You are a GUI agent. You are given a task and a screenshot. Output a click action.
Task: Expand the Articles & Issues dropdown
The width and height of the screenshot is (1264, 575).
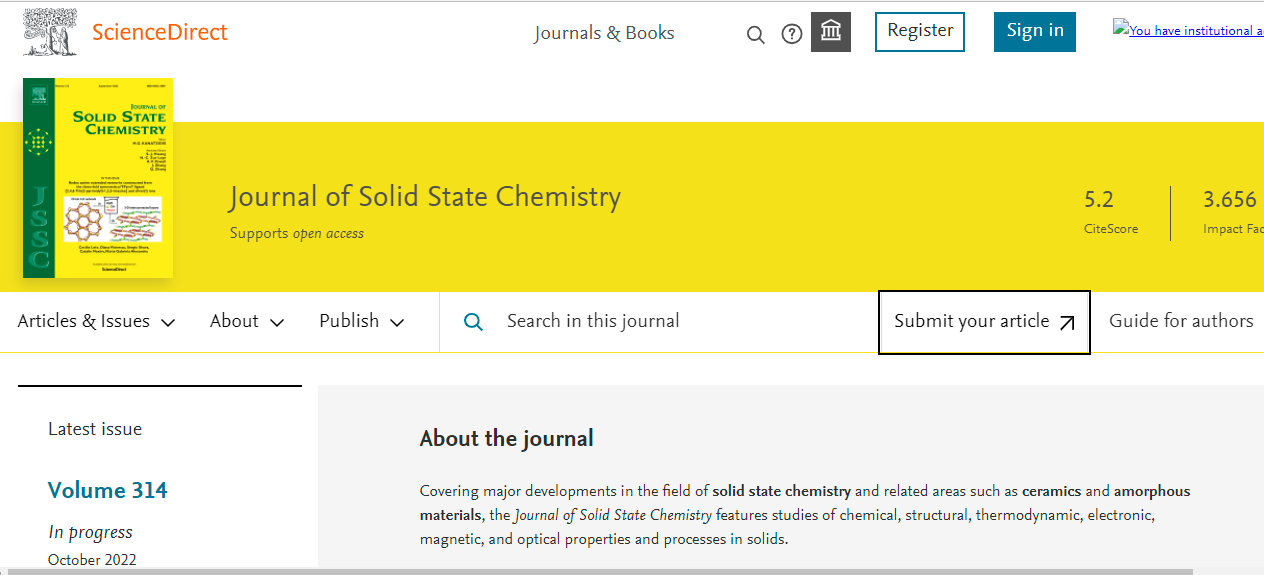click(97, 321)
